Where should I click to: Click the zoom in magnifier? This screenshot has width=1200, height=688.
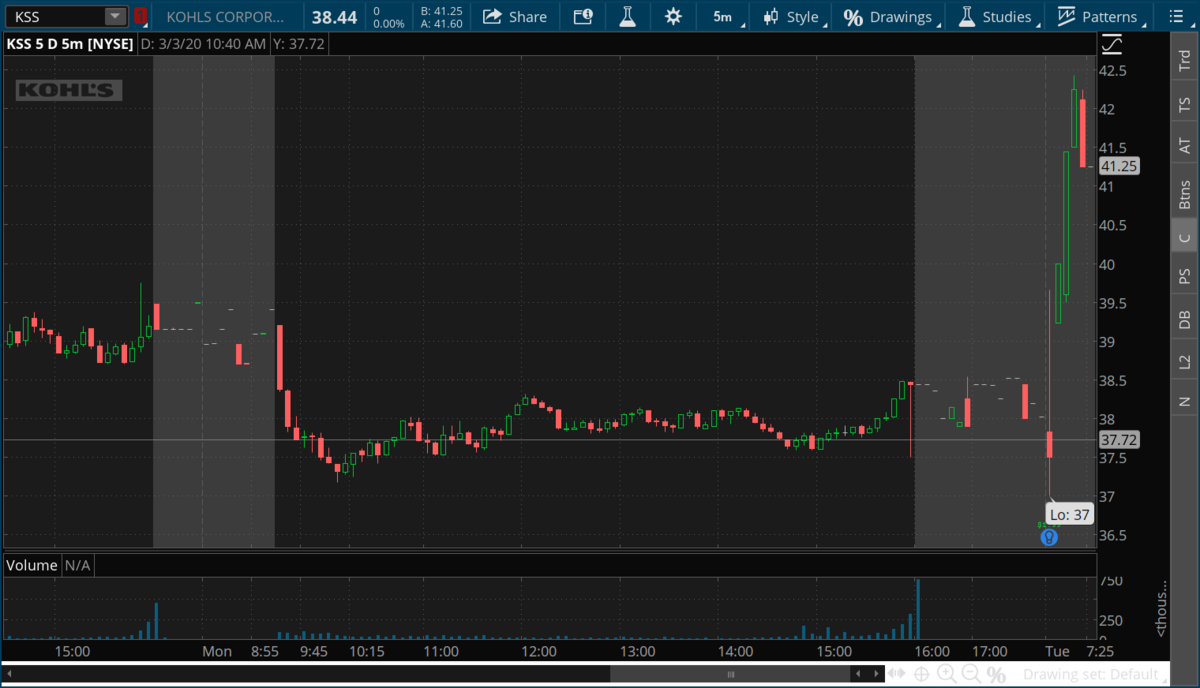946,675
